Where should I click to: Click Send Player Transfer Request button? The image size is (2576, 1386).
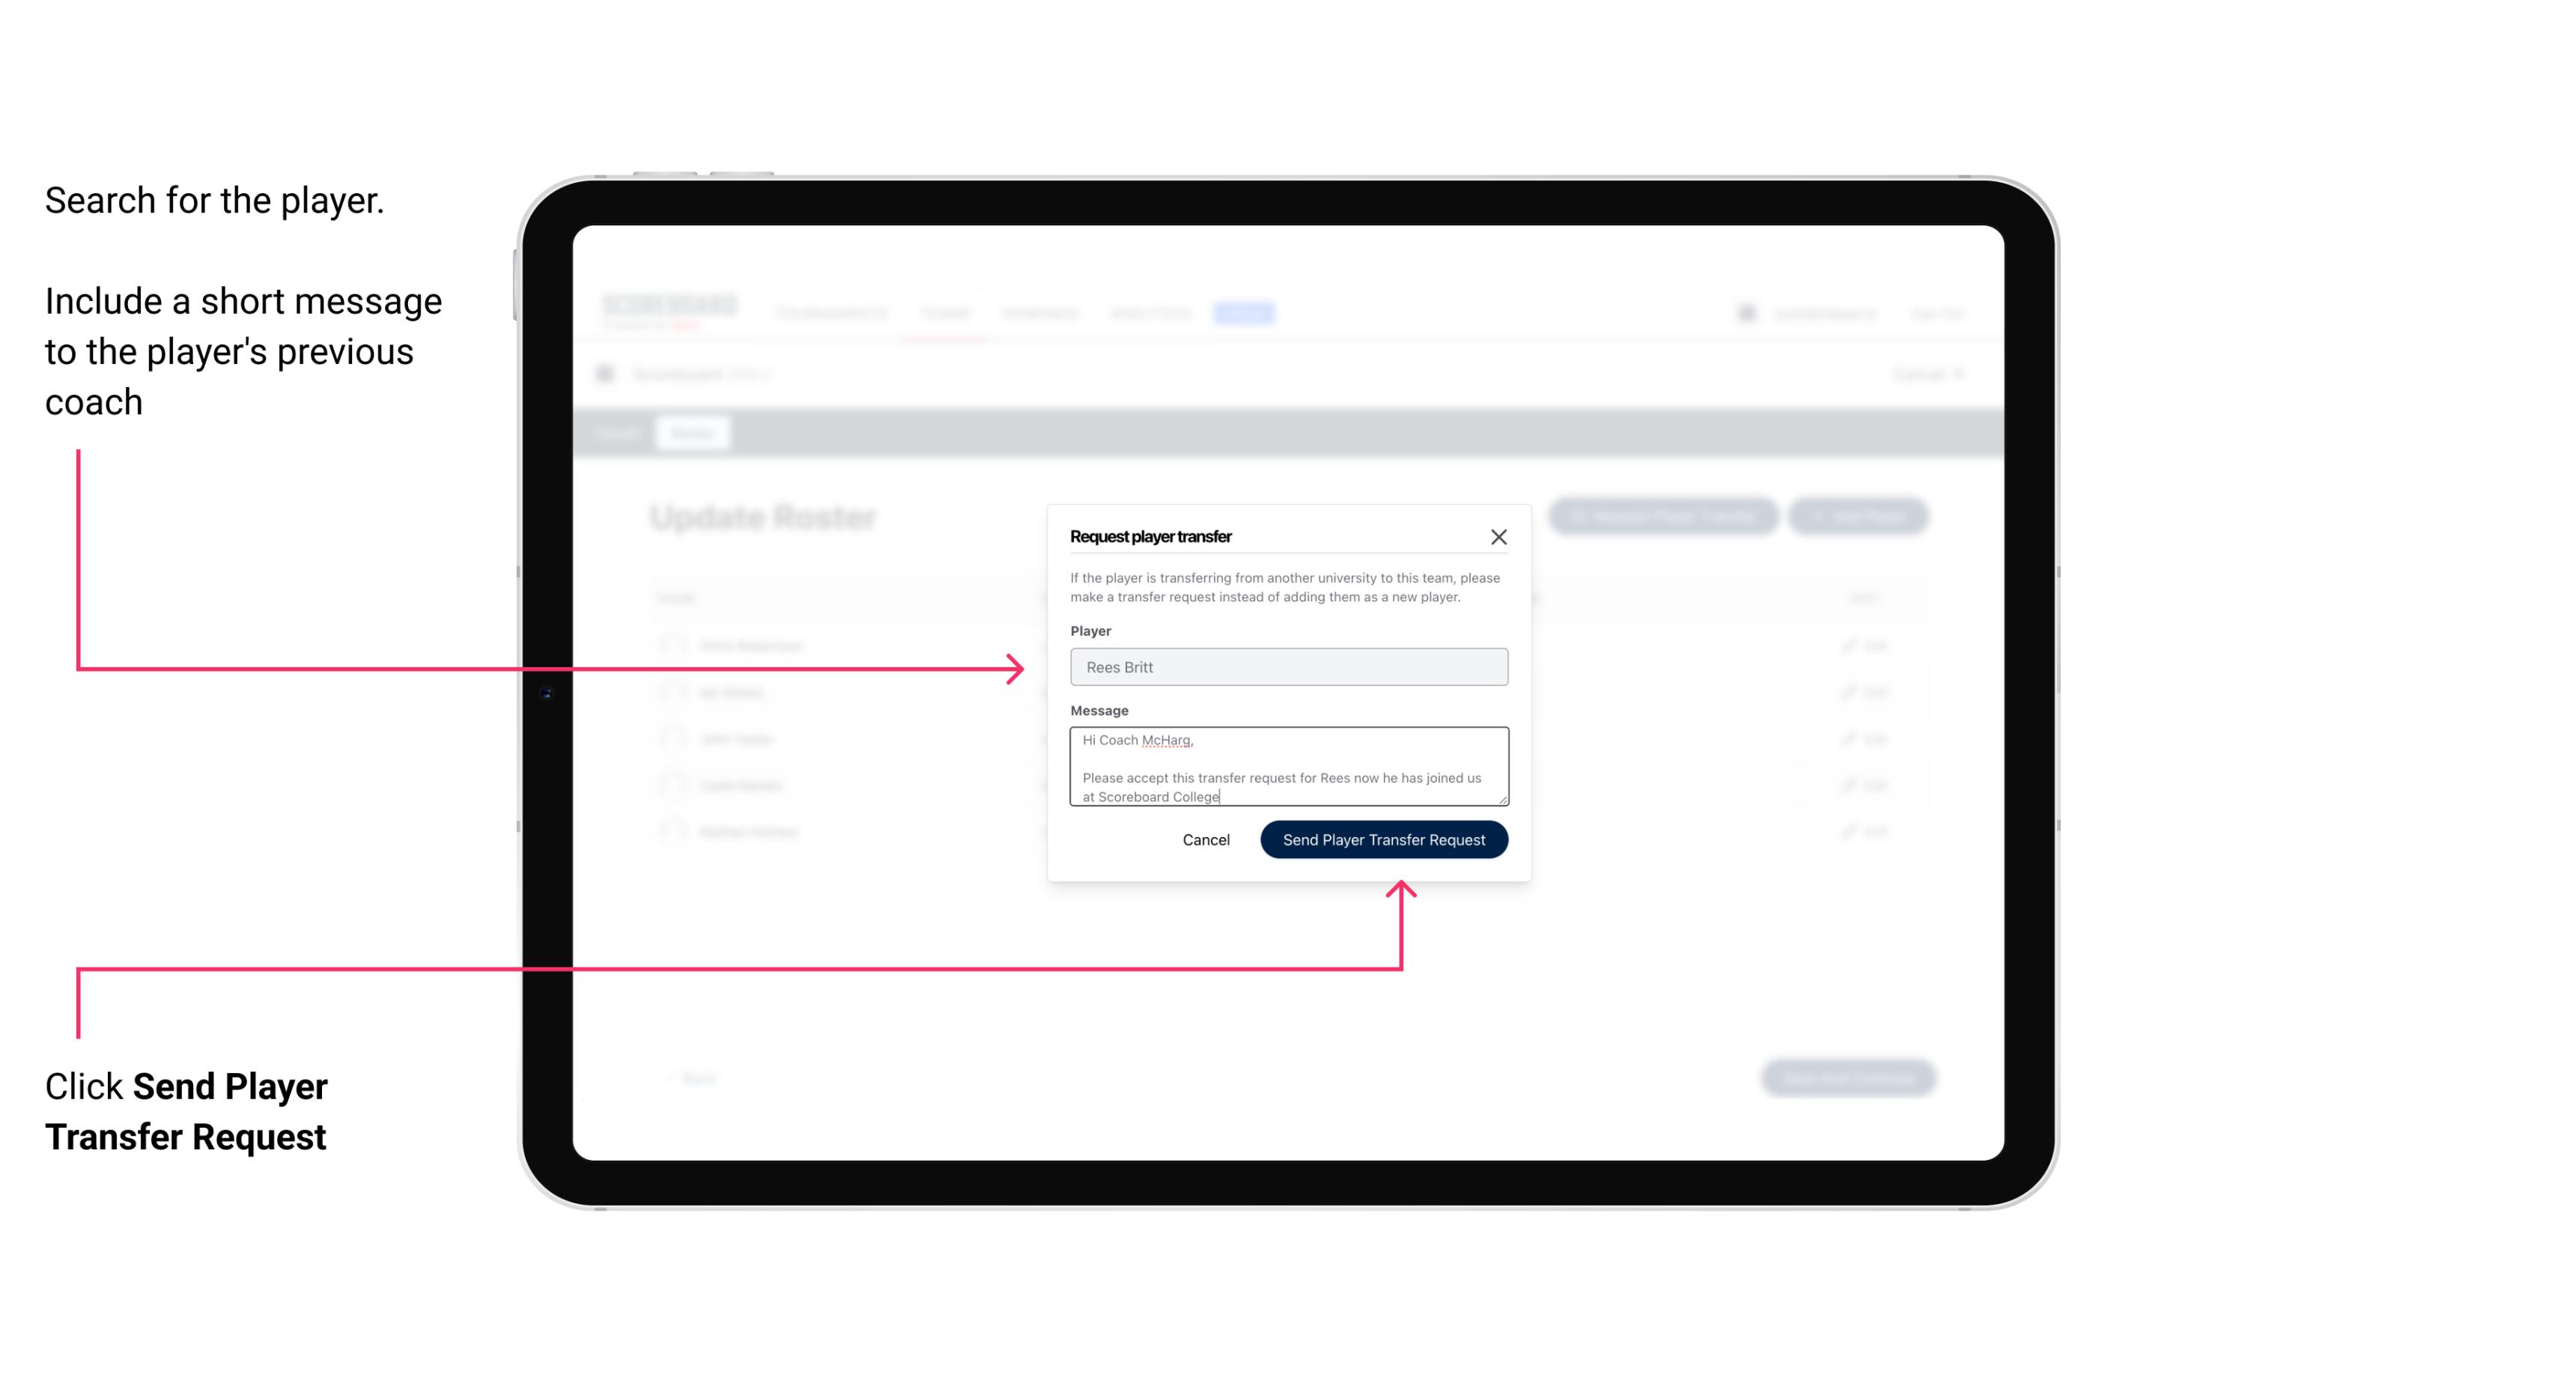[x=1383, y=838]
